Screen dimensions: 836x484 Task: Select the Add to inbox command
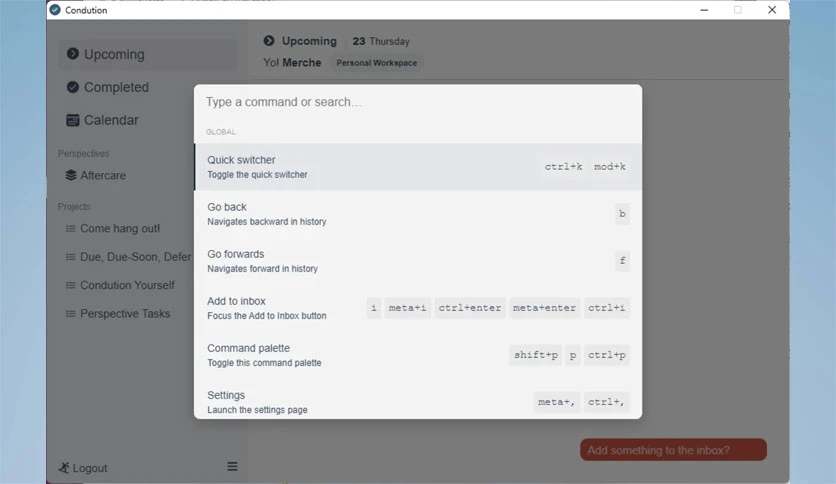[x=418, y=308]
